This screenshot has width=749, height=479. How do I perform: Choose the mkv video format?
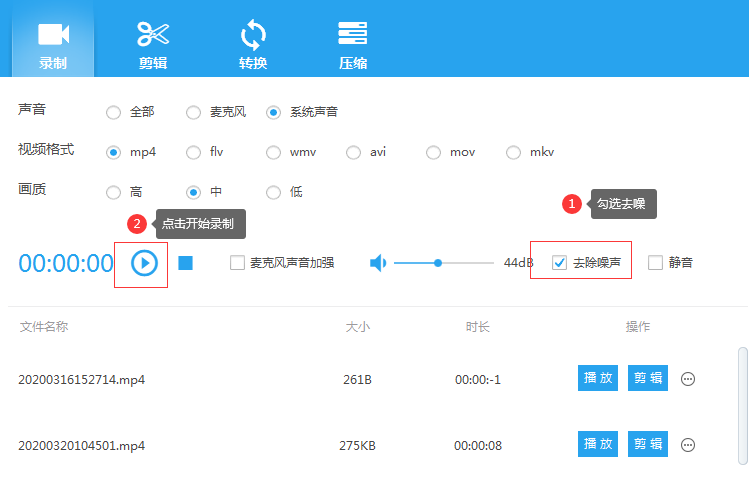[x=514, y=153]
